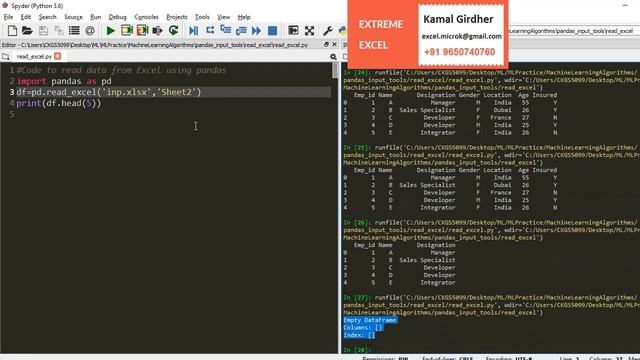
Task: Toggle fullscreen mode crossed-arrows icon
Action: tap(309, 31)
